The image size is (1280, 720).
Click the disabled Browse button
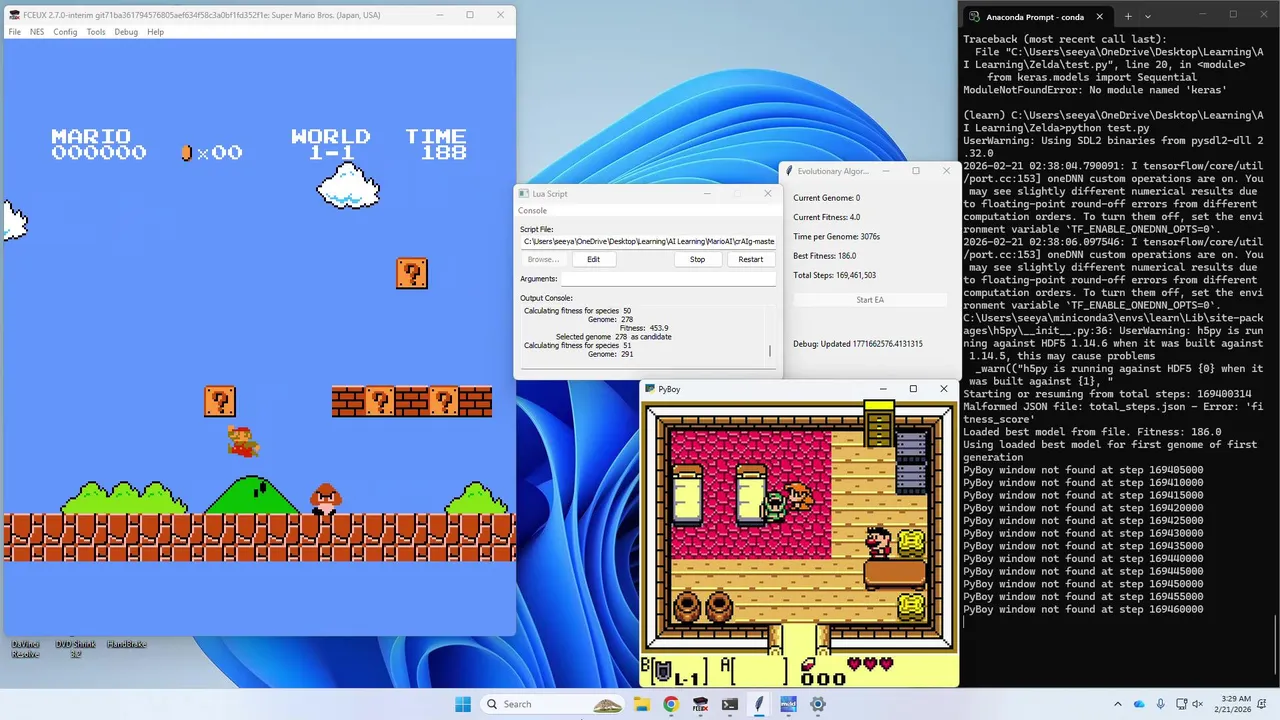[x=543, y=259]
